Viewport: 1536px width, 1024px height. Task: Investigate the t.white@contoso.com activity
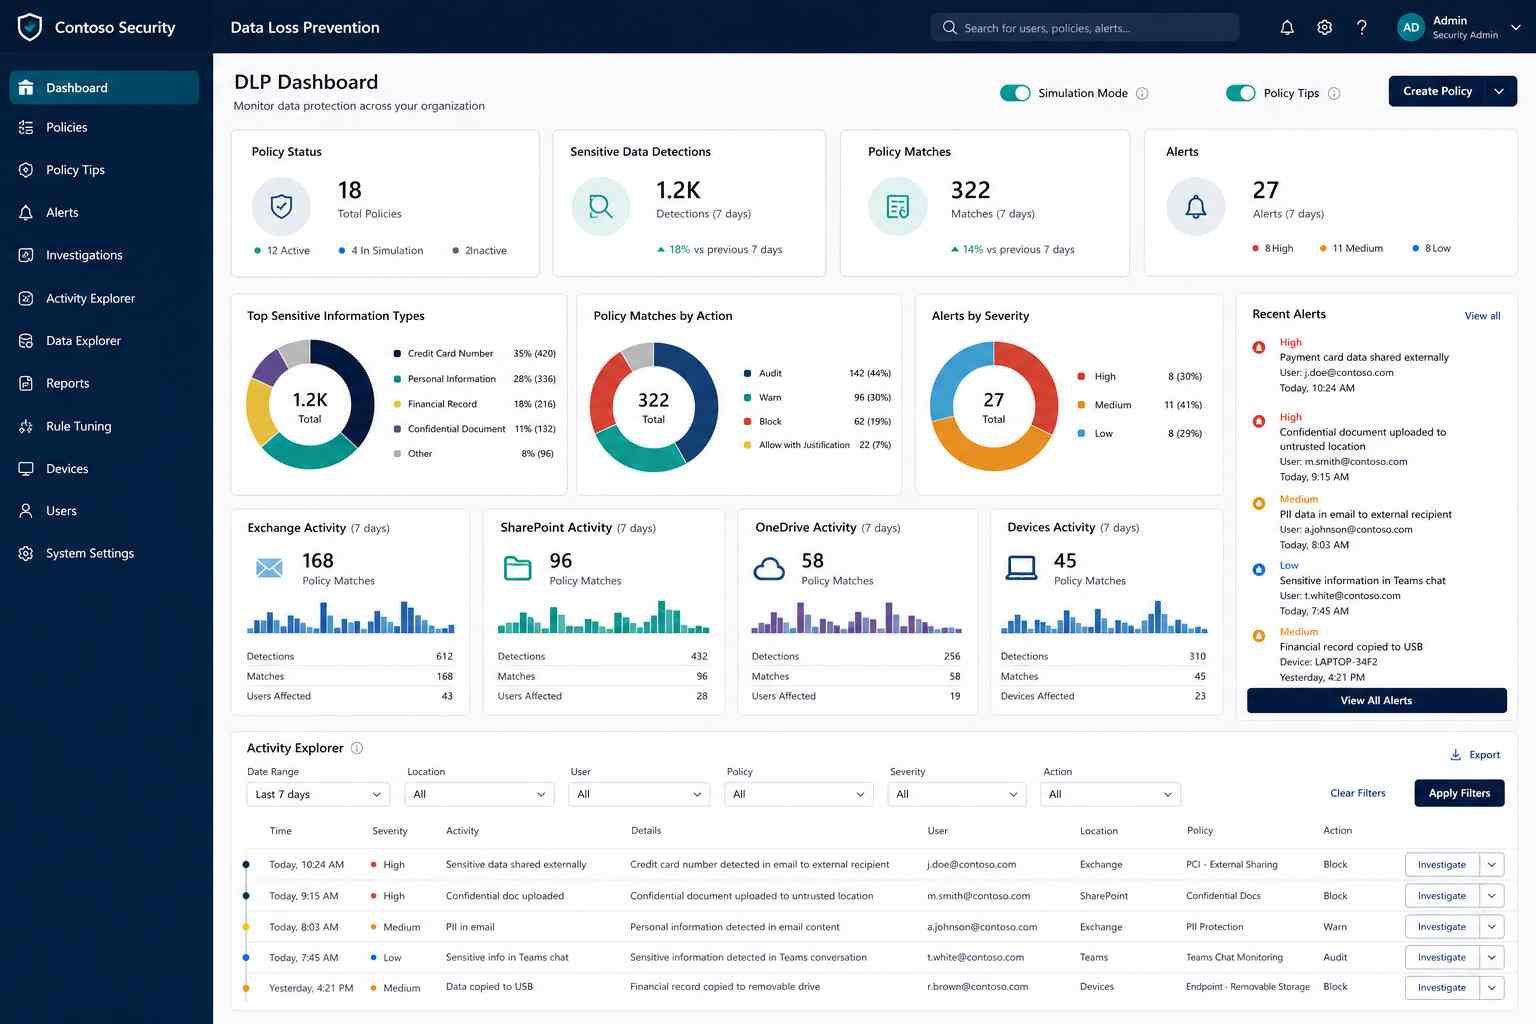click(1441, 957)
